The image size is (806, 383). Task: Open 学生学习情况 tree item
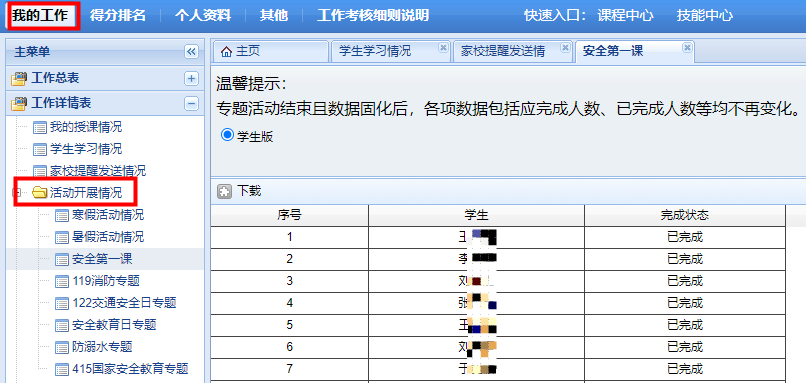coord(86,149)
